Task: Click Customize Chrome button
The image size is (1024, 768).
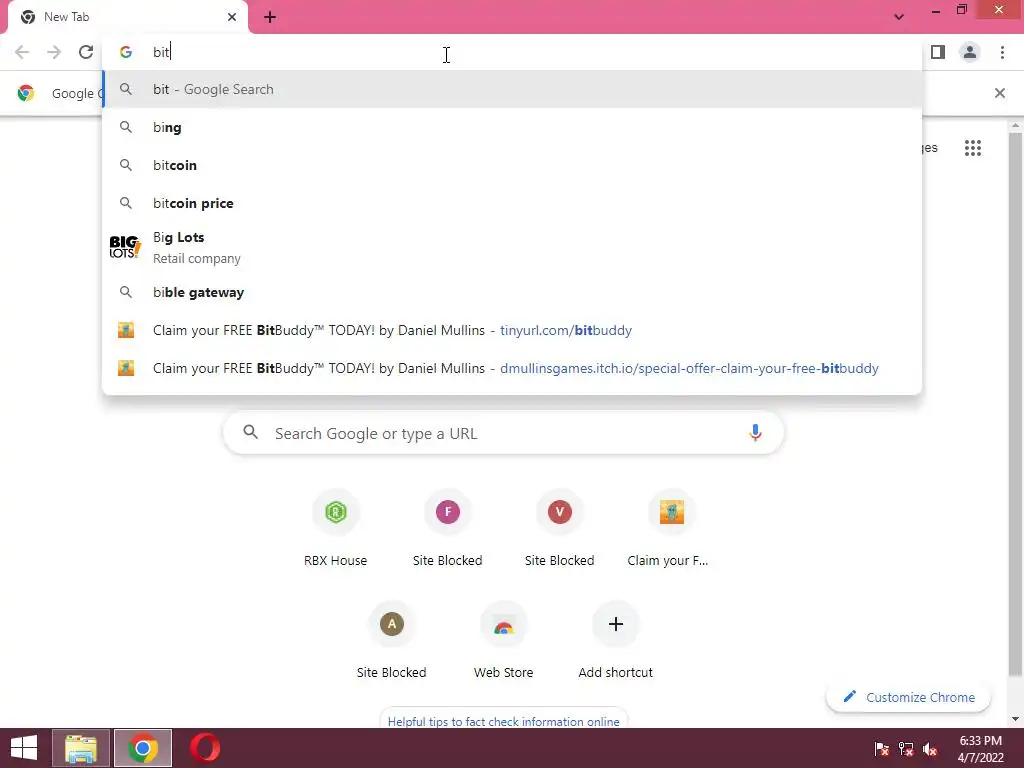Action: [x=908, y=697]
